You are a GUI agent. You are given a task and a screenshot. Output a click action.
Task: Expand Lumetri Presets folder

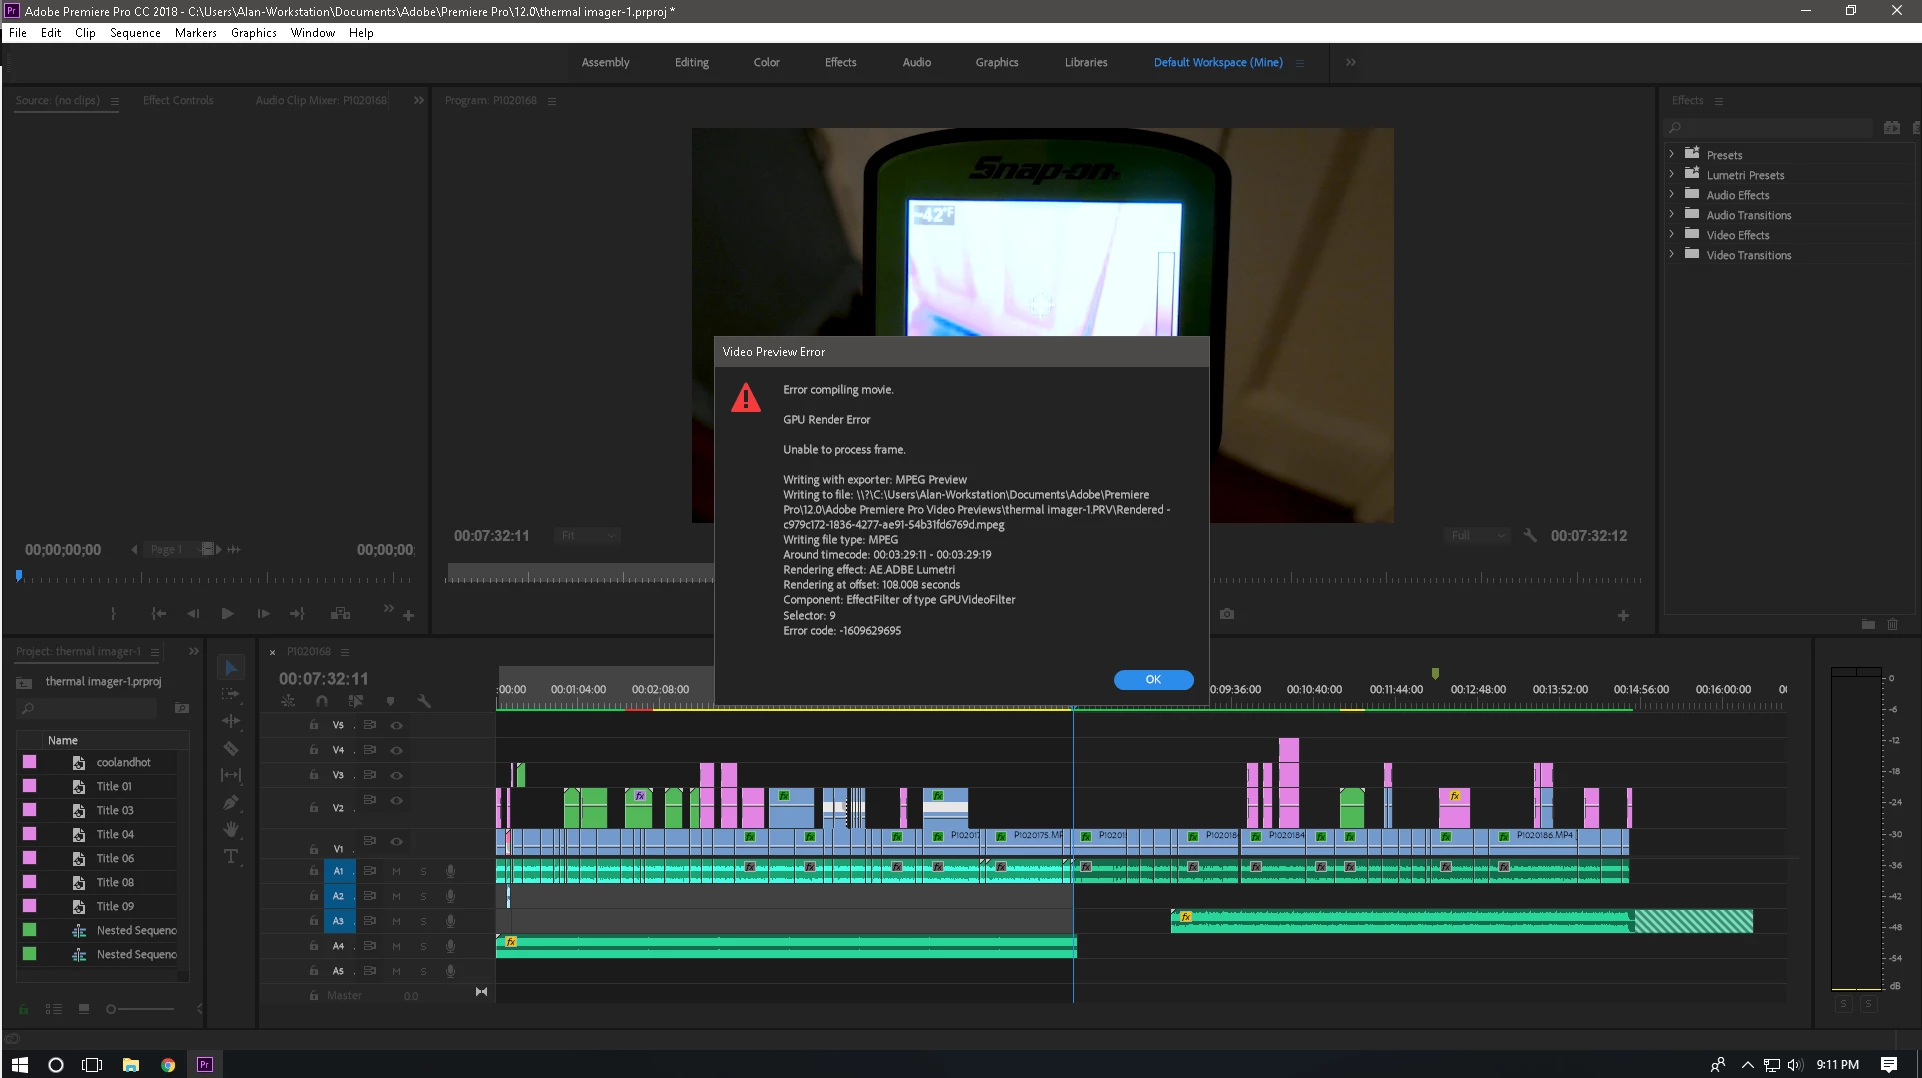1671,174
